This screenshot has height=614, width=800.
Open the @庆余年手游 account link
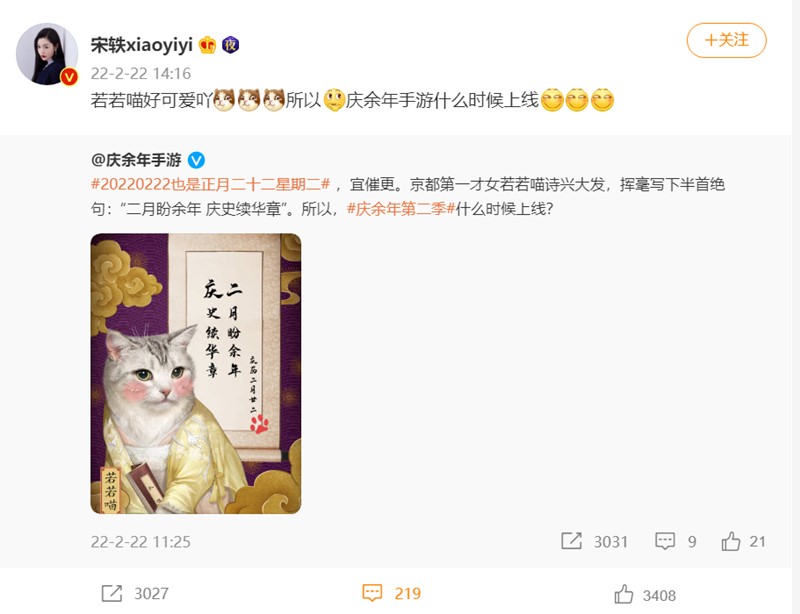pos(136,160)
